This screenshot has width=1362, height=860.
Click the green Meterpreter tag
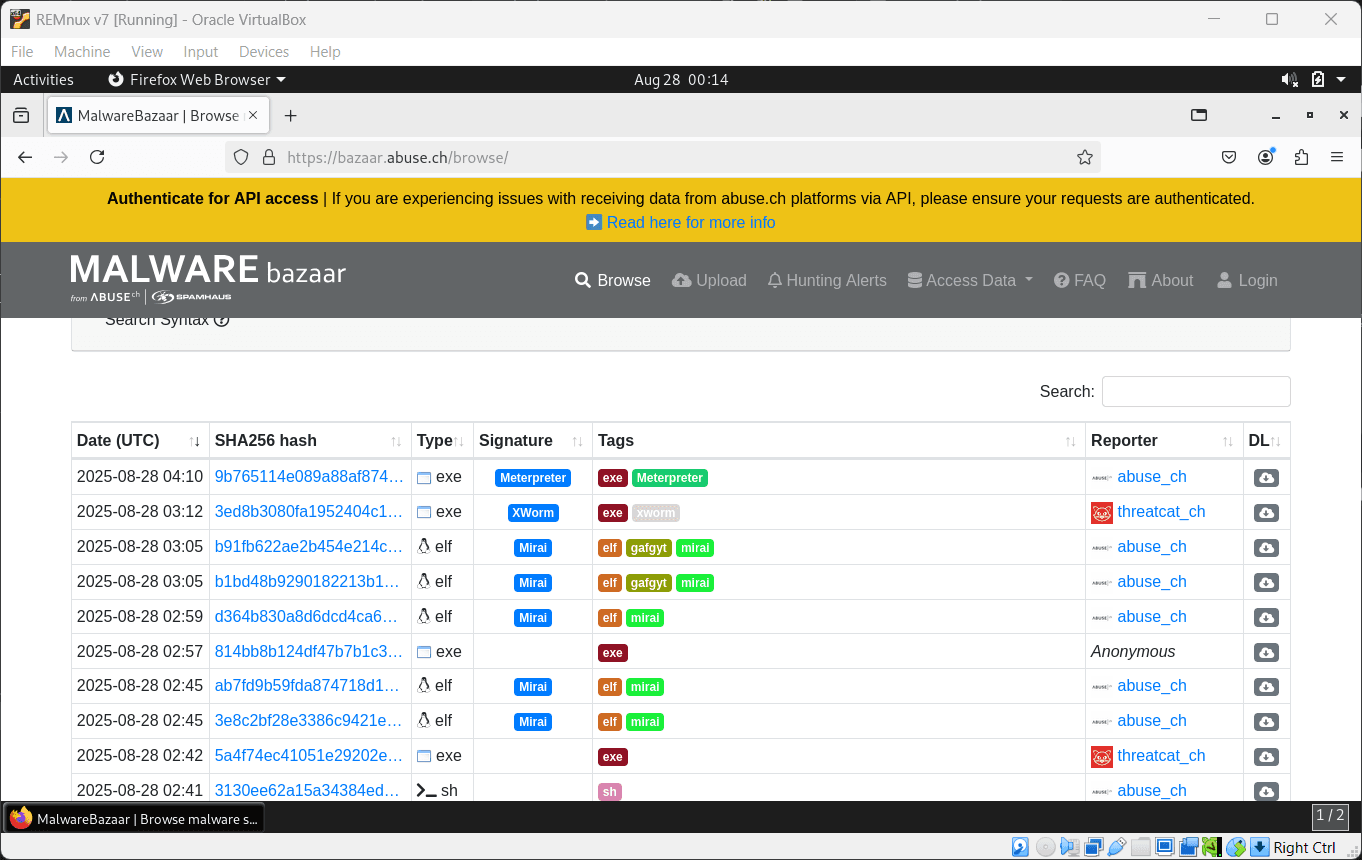click(x=670, y=478)
